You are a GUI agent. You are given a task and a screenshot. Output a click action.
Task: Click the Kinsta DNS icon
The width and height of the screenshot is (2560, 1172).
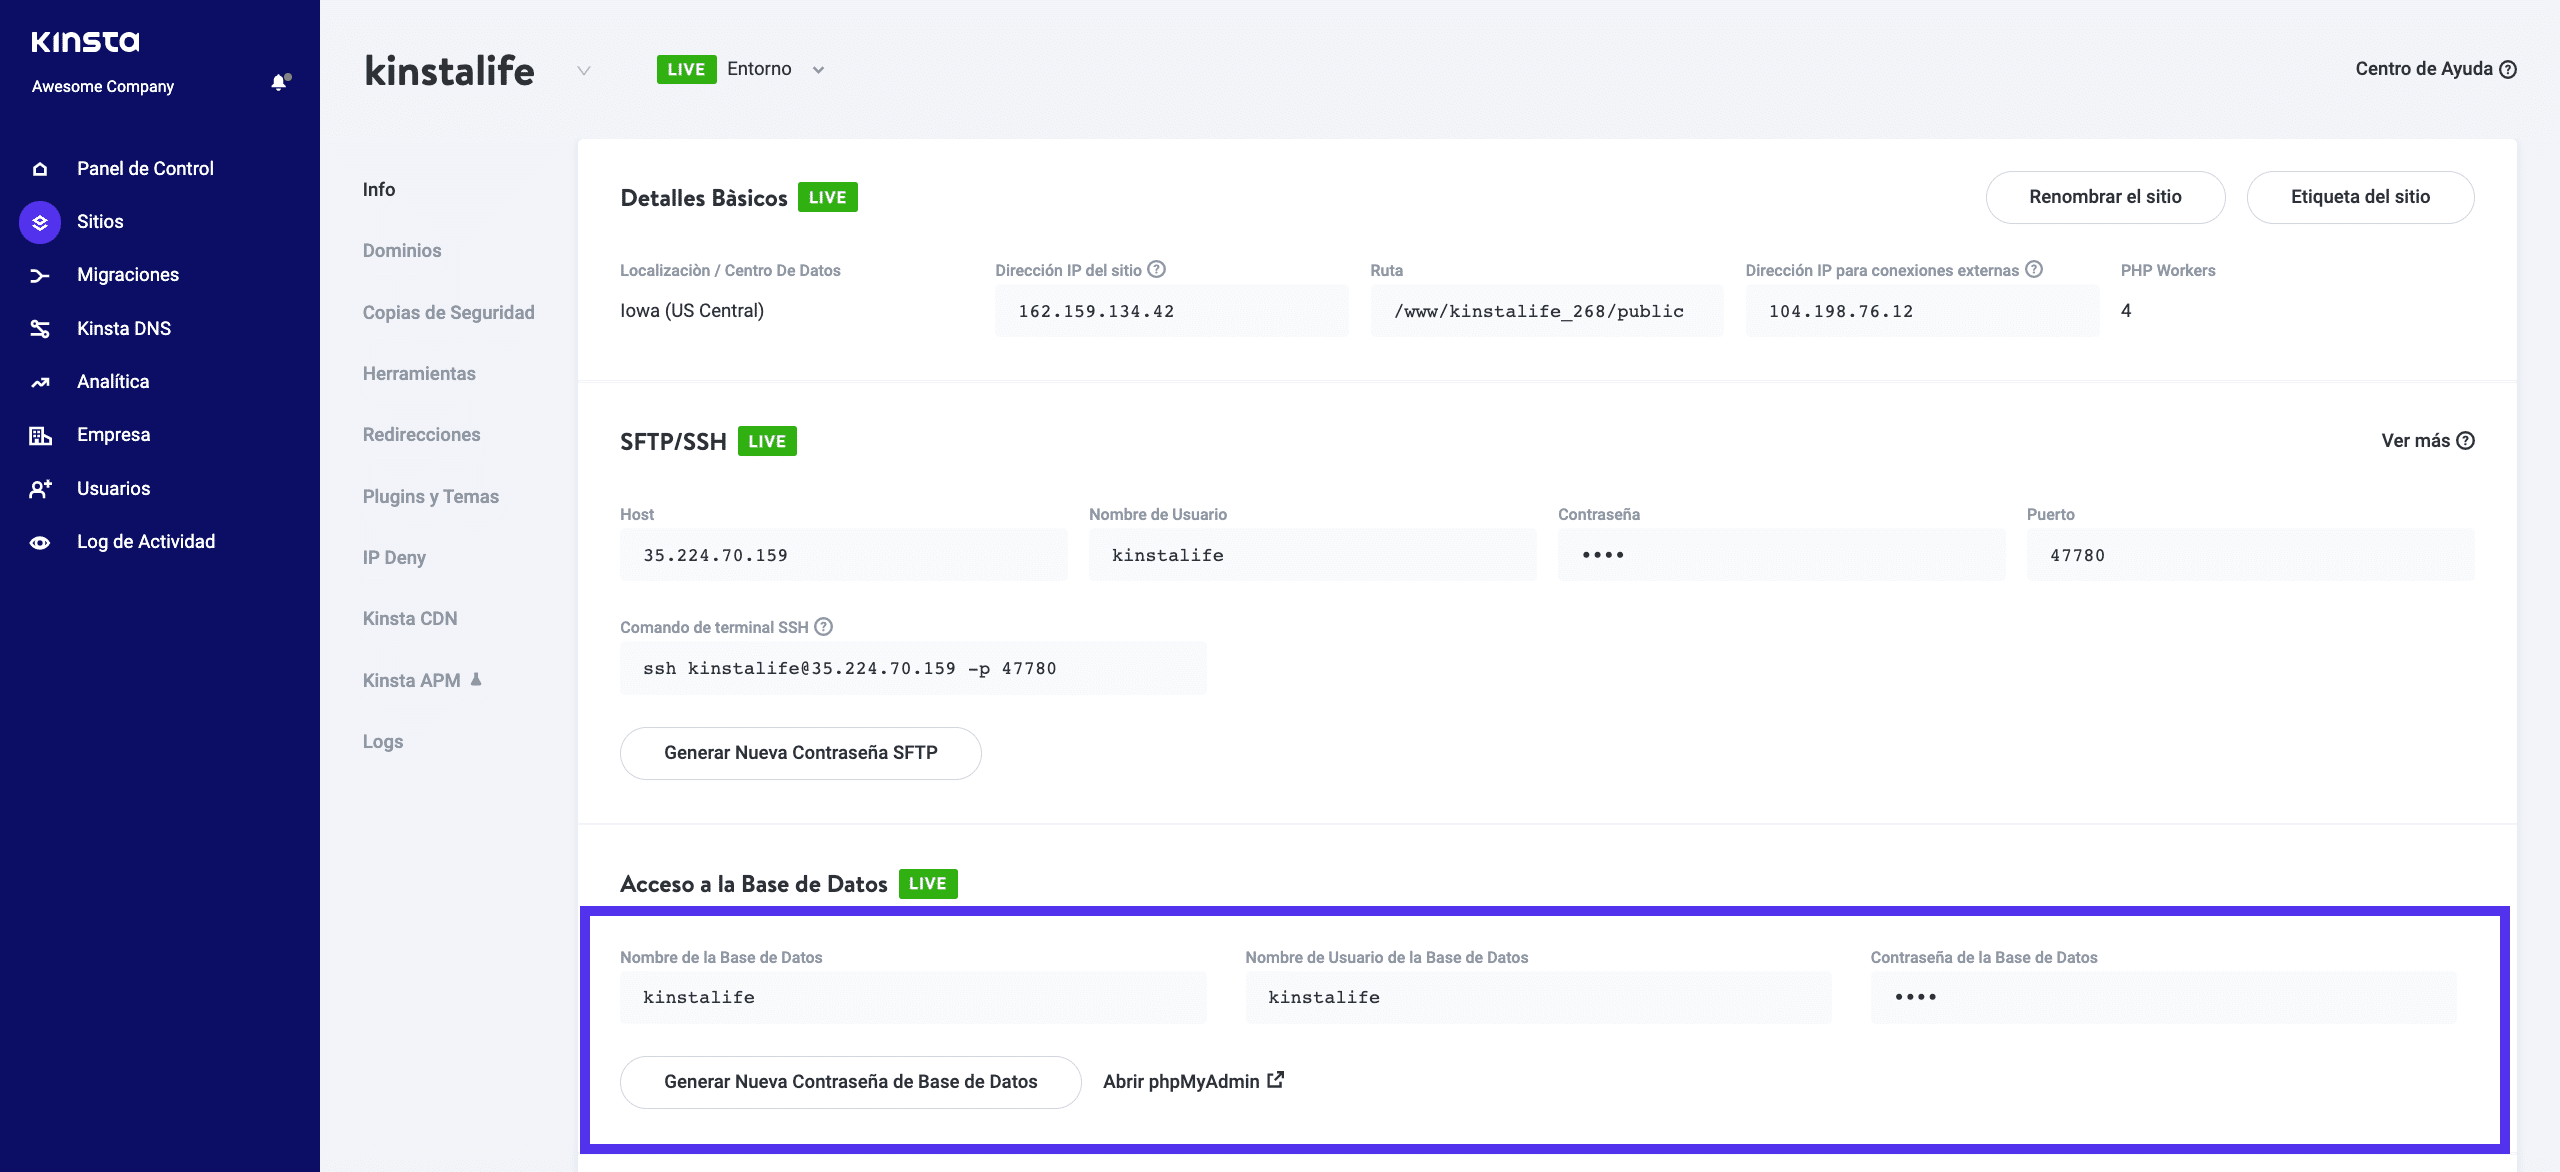tap(40, 329)
